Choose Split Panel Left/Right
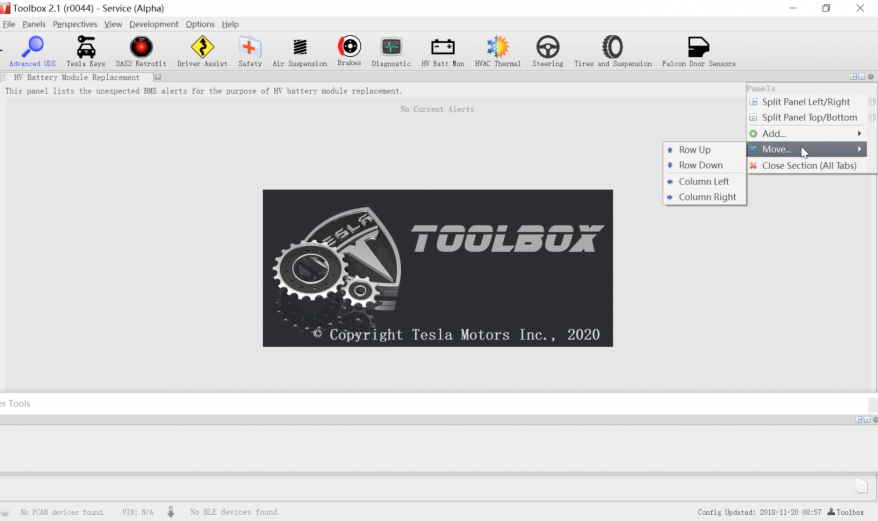The image size is (878, 521). (x=806, y=101)
